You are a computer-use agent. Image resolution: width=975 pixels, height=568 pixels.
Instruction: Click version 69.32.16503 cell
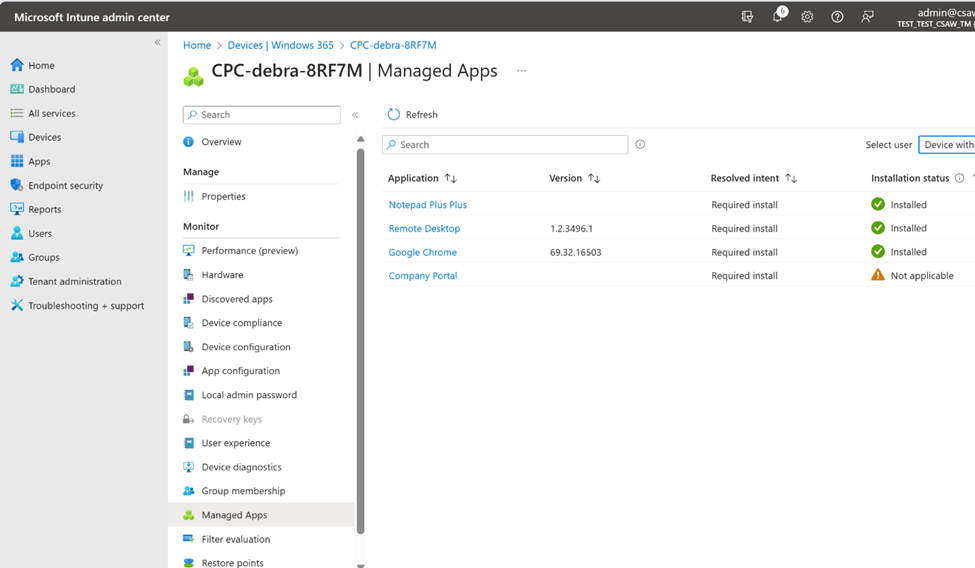[575, 252]
